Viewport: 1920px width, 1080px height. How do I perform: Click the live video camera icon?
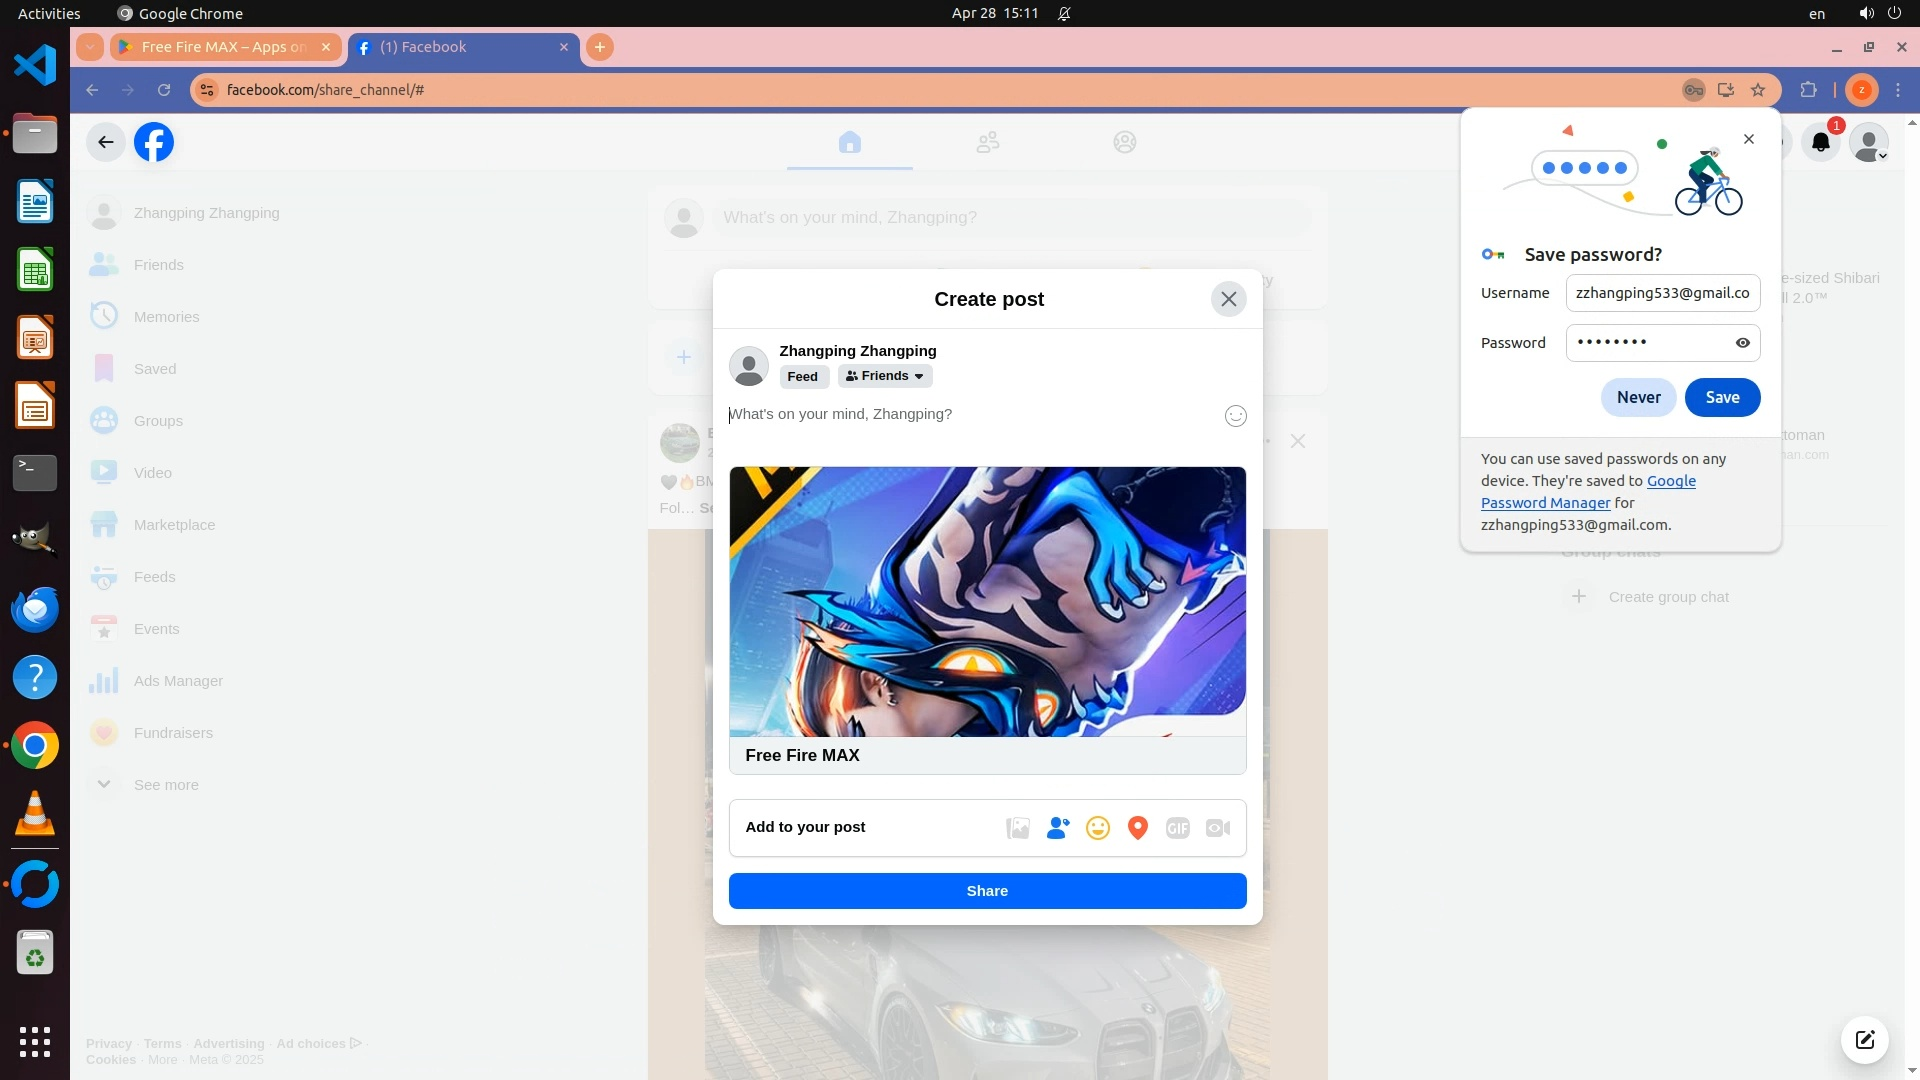pos(1217,828)
